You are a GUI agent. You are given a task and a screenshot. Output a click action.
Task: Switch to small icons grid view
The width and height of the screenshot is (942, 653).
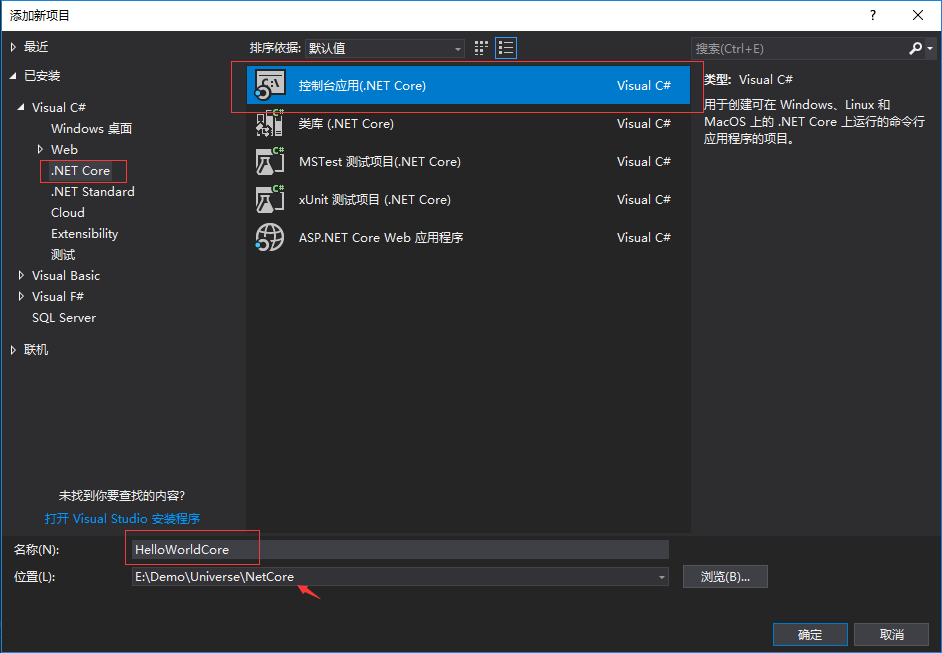(481, 48)
